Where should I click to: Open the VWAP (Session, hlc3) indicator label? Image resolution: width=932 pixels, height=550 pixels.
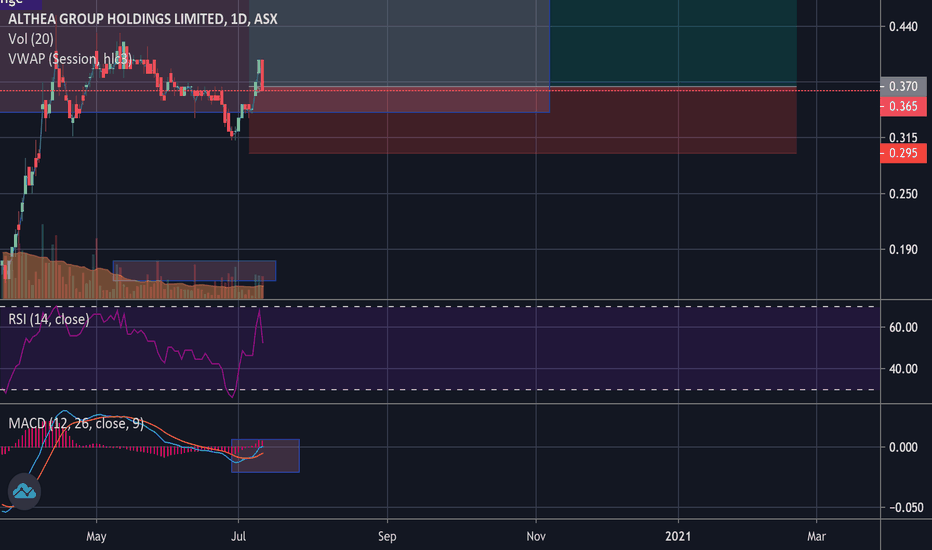70,59
